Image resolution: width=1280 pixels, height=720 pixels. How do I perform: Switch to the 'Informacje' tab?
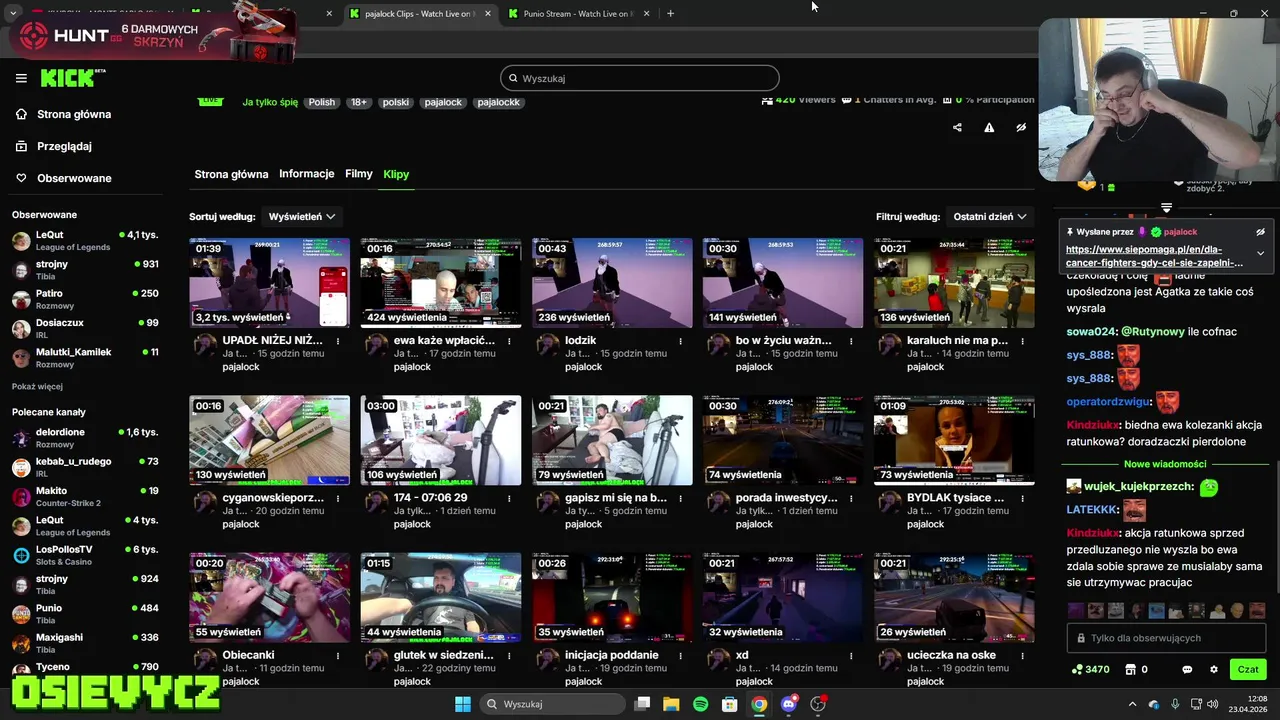tap(307, 174)
